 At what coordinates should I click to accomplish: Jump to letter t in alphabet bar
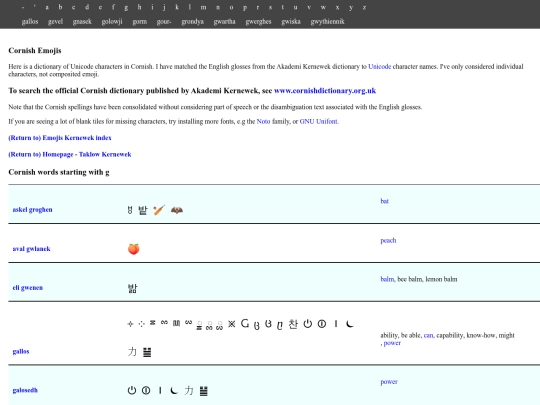(283, 7)
